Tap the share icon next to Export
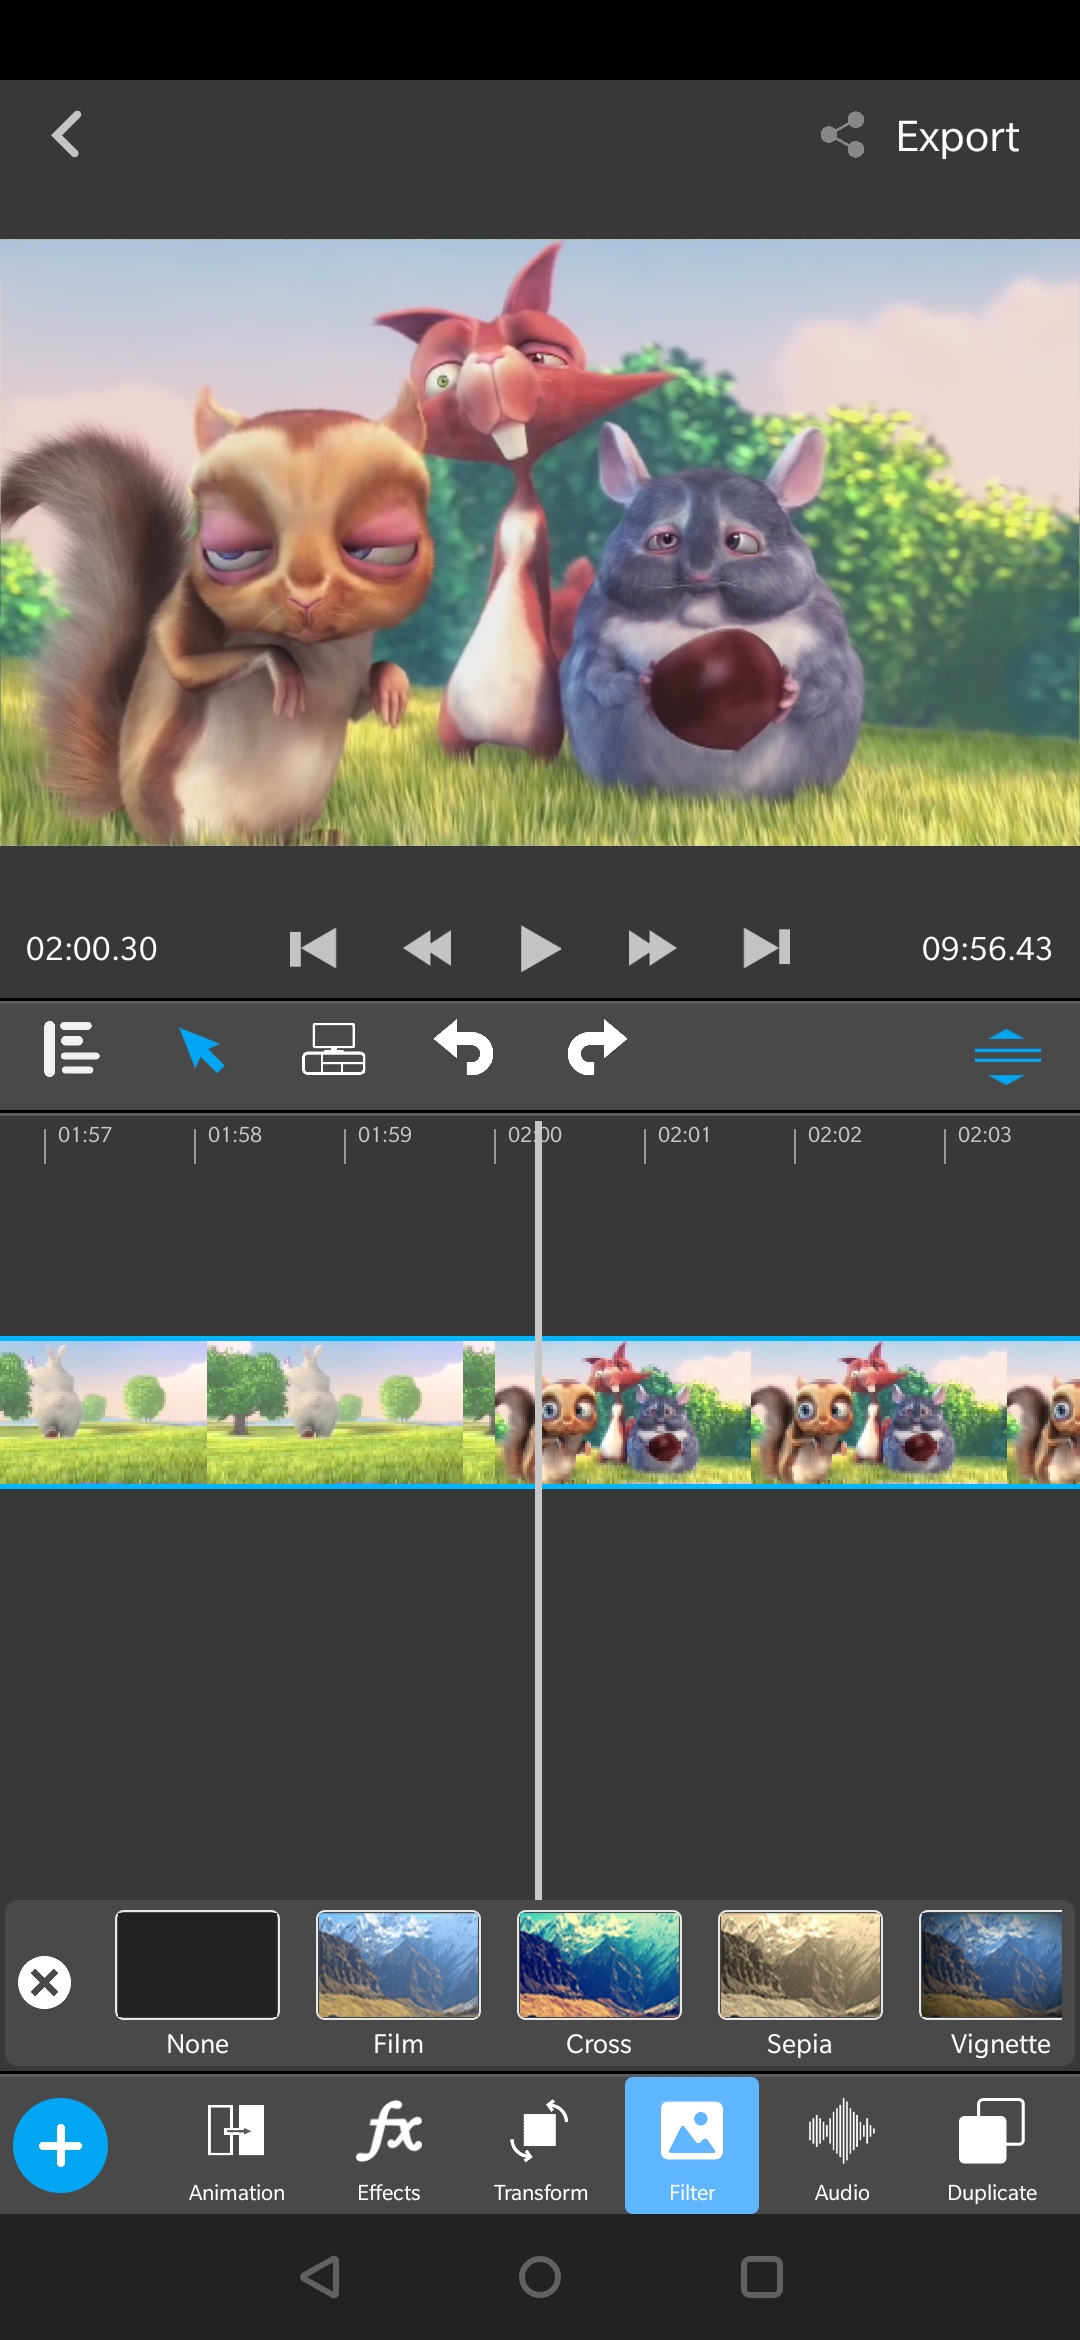The width and height of the screenshot is (1080, 2340). coord(843,135)
